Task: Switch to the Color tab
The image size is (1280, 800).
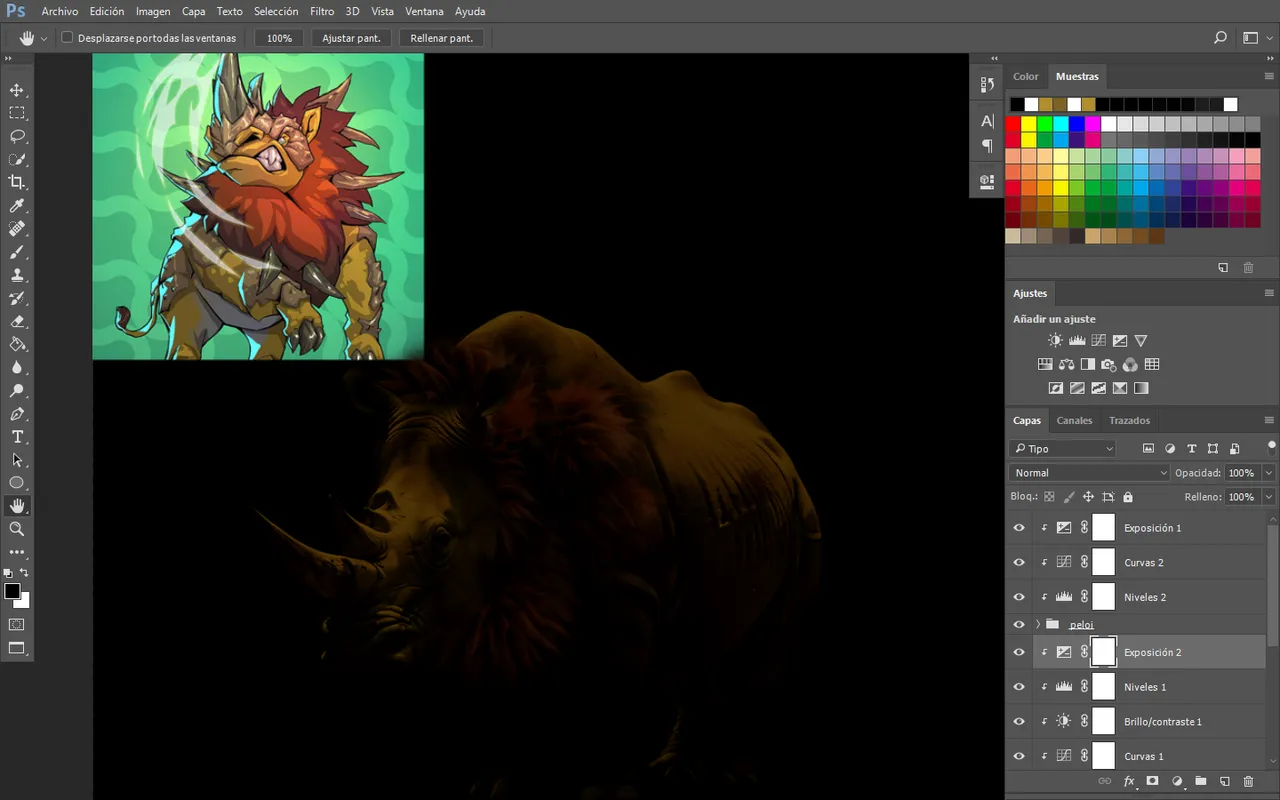Action: [1026, 76]
